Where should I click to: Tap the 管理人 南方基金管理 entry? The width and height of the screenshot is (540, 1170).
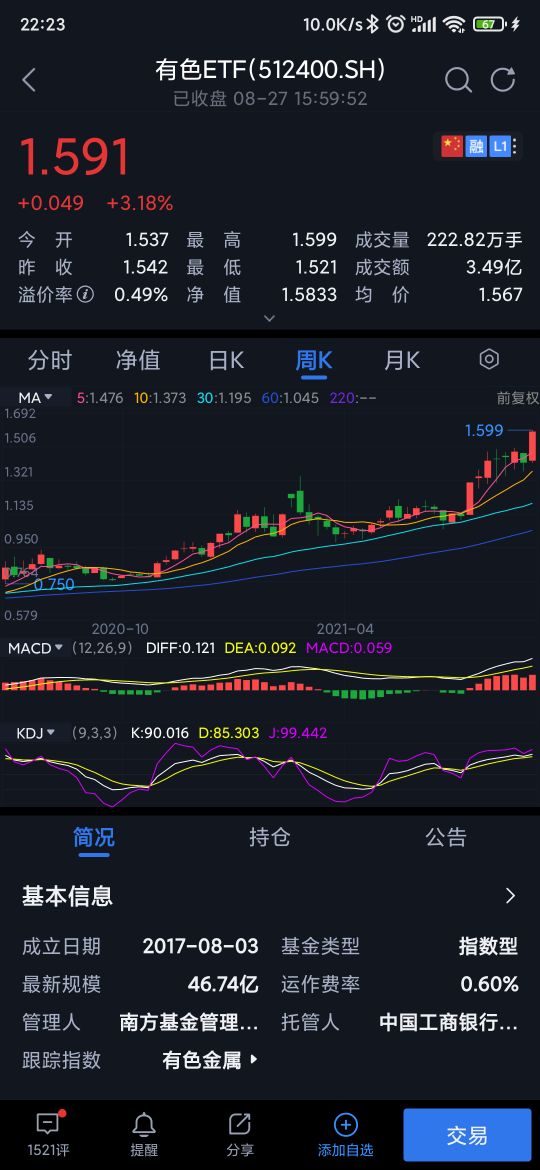click(189, 1022)
